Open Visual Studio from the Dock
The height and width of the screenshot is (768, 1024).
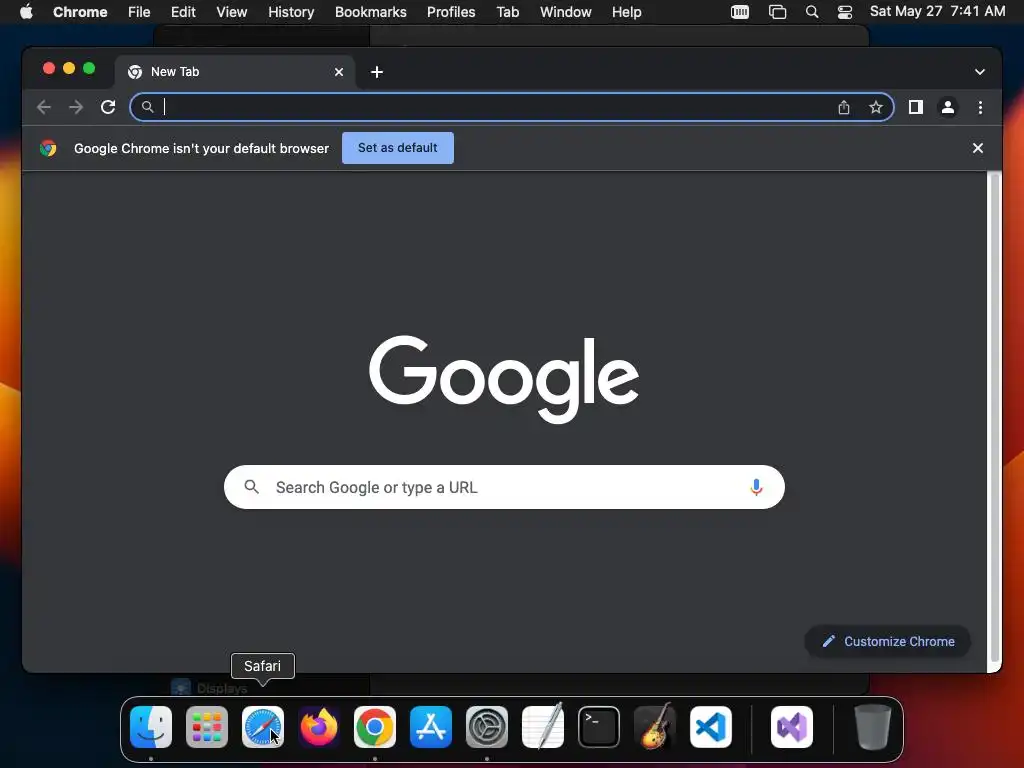click(x=792, y=727)
